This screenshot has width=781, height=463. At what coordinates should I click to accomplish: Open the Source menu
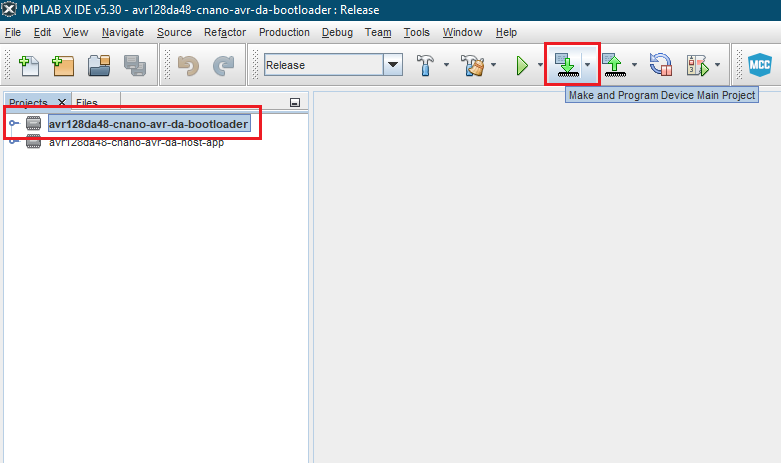pos(174,32)
